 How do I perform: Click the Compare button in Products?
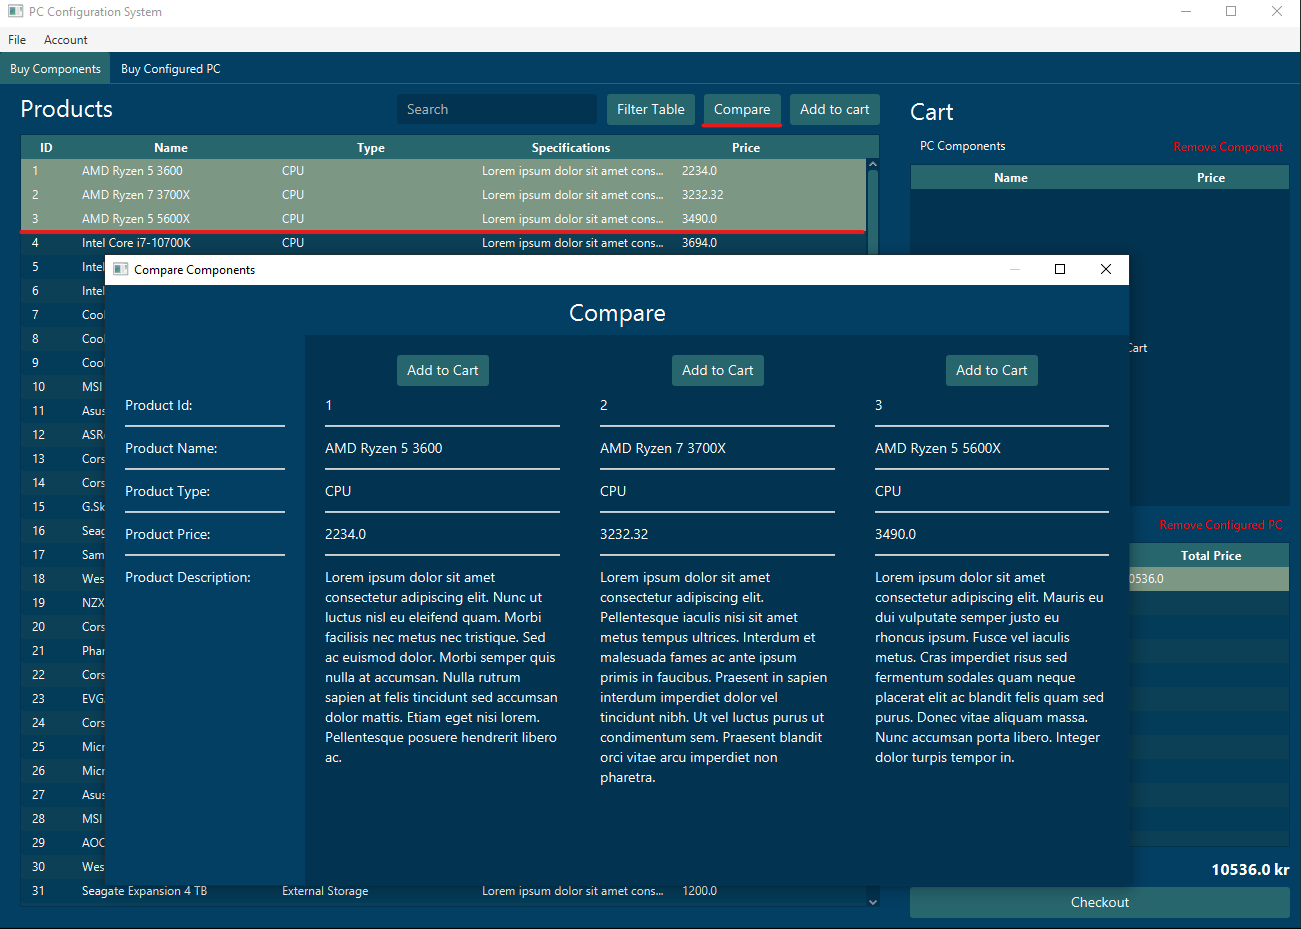click(742, 110)
